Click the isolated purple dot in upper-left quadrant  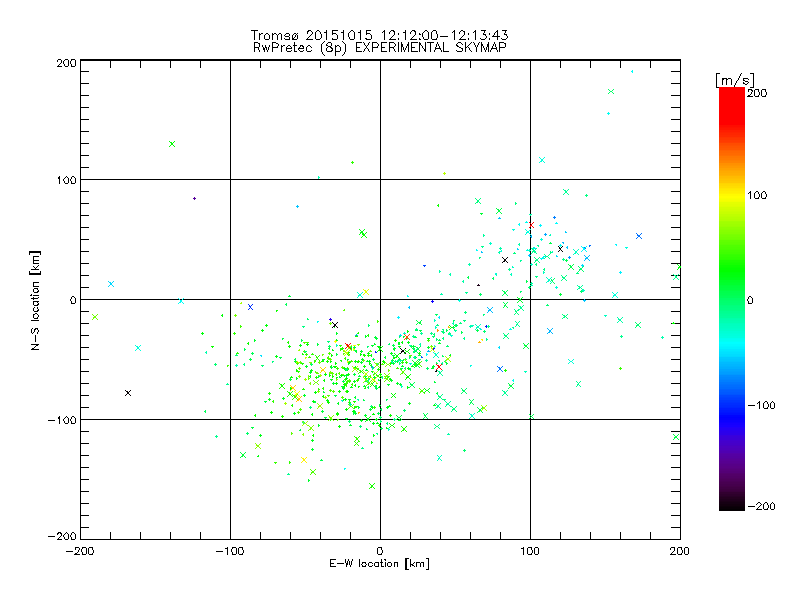pyautogui.click(x=194, y=198)
